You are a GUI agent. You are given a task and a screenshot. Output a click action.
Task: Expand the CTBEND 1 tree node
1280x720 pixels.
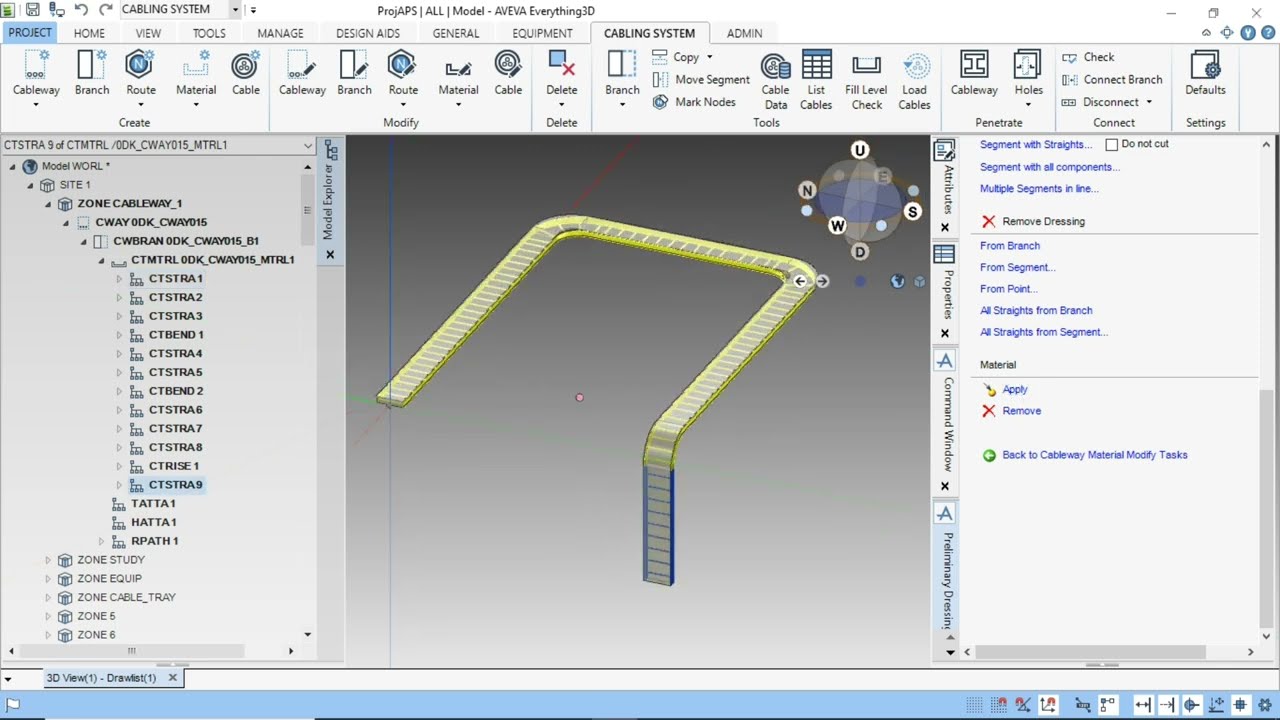click(119, 335)
